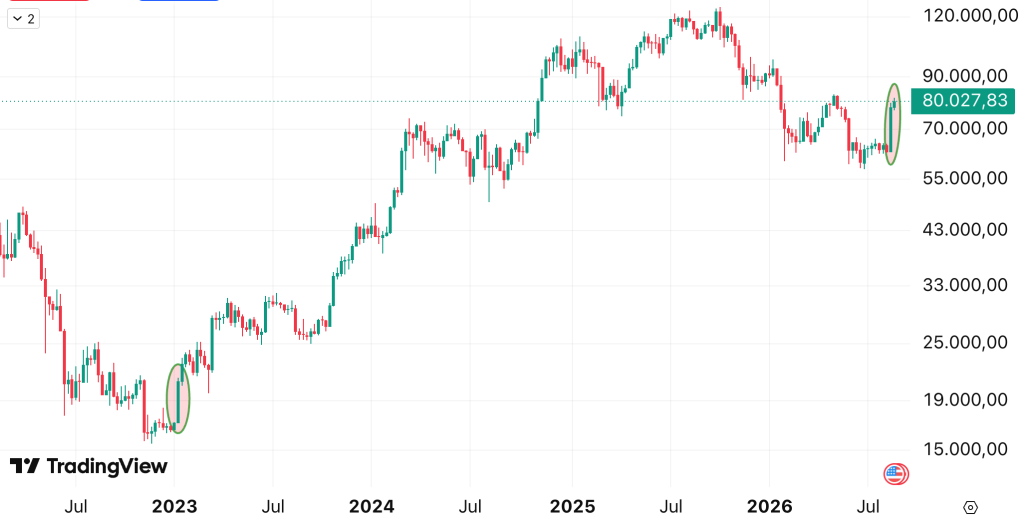Click the 15.000,00 price axis label
Screen dimensions: 1024x525
pos(966,449)
